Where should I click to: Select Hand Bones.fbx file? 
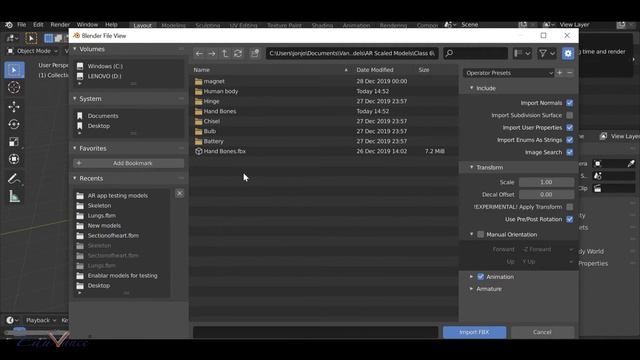tap(224, 151)
